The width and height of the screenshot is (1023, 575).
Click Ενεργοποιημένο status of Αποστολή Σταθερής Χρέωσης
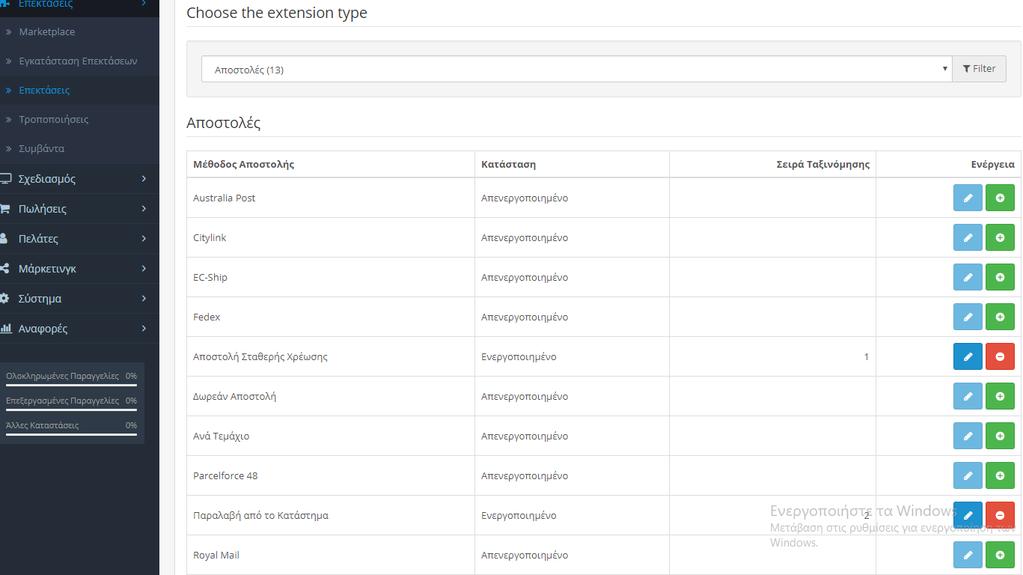pyautogui.click(x=519, y=357)
